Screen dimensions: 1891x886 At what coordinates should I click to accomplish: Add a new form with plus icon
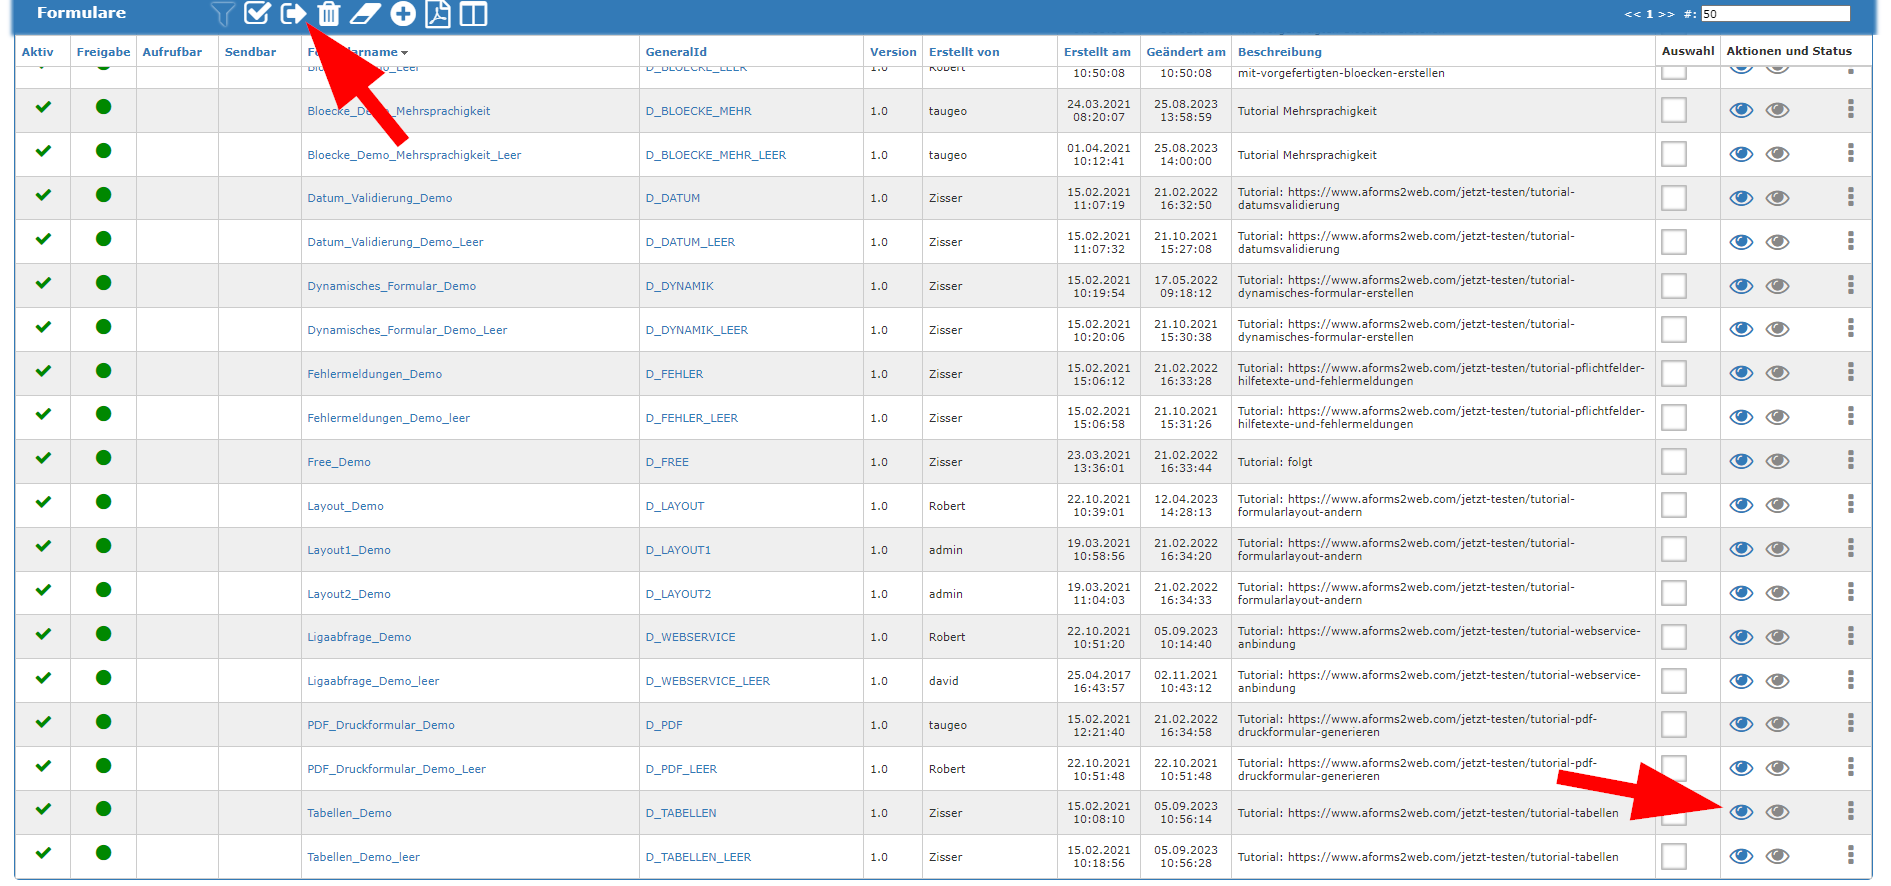[403, 14]
